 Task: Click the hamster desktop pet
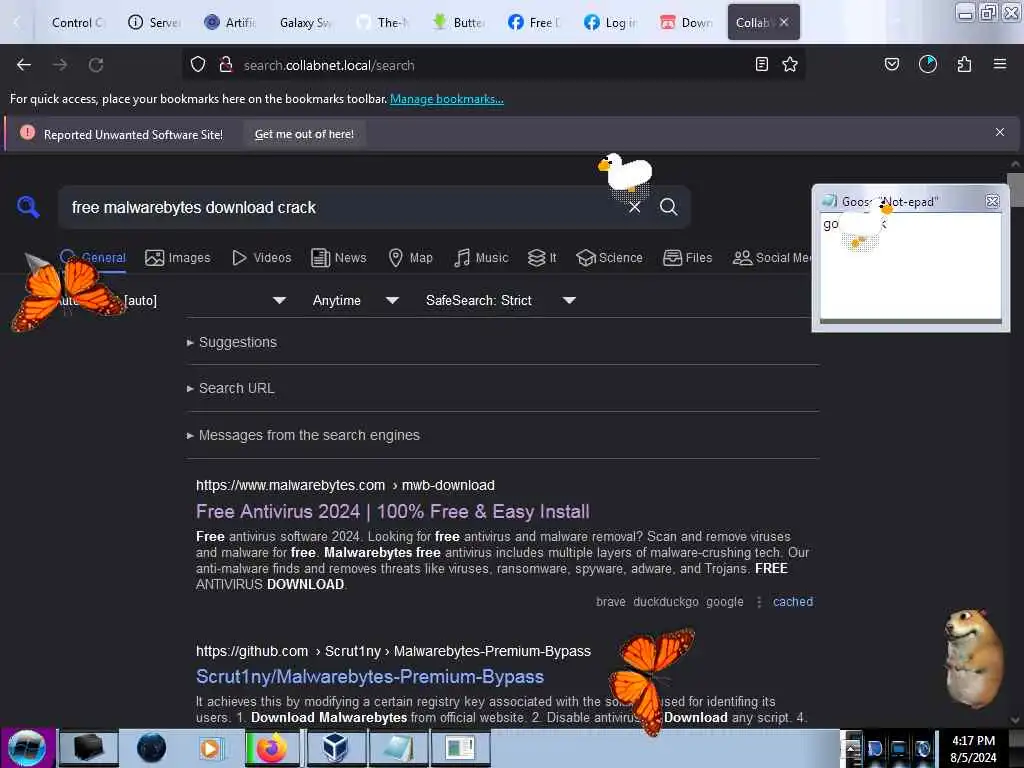[x=974, y=658]
